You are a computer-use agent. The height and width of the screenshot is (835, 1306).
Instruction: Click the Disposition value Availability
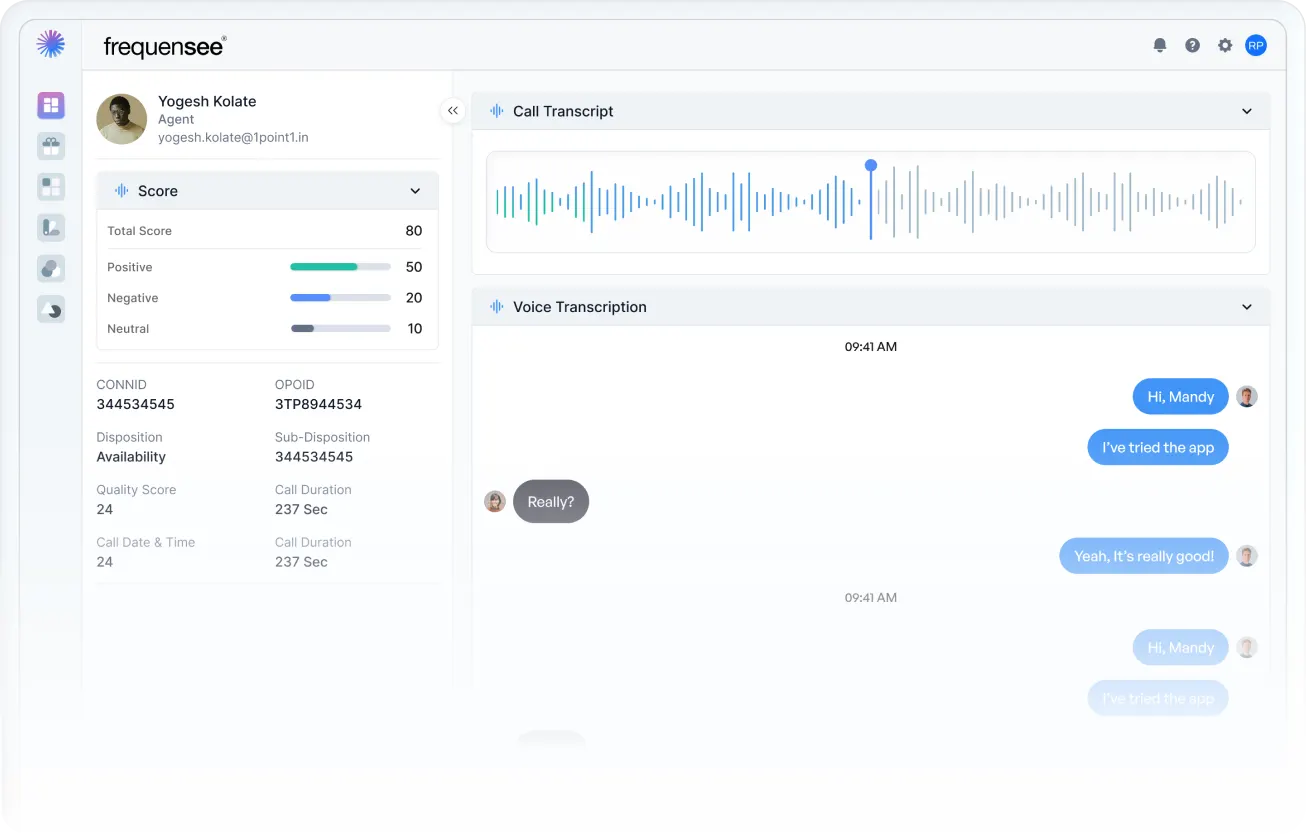pos(131,457)
